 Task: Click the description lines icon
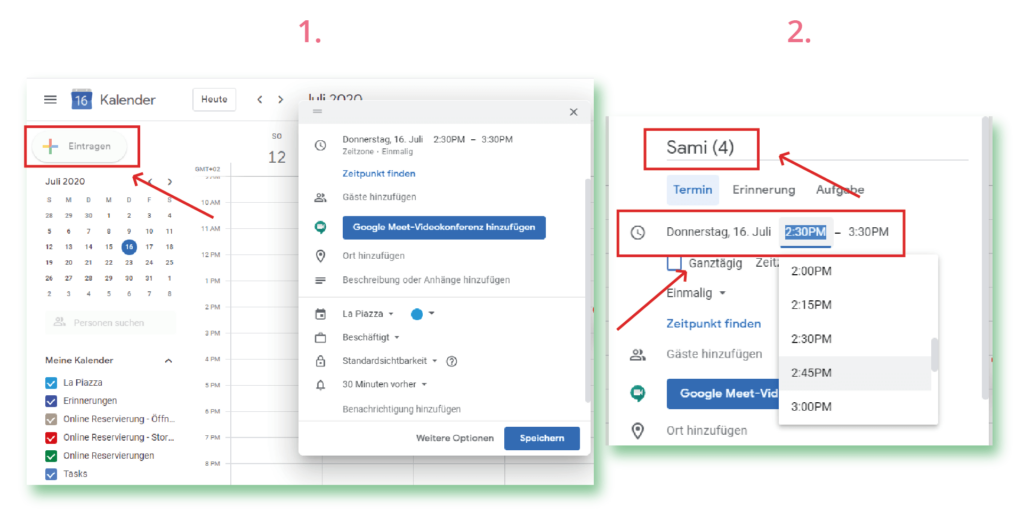tap(320, 280)
